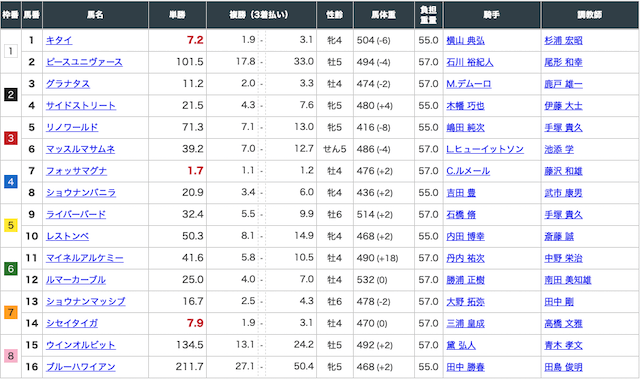Select body weight 490 (+18)

[x=378, y=258]
